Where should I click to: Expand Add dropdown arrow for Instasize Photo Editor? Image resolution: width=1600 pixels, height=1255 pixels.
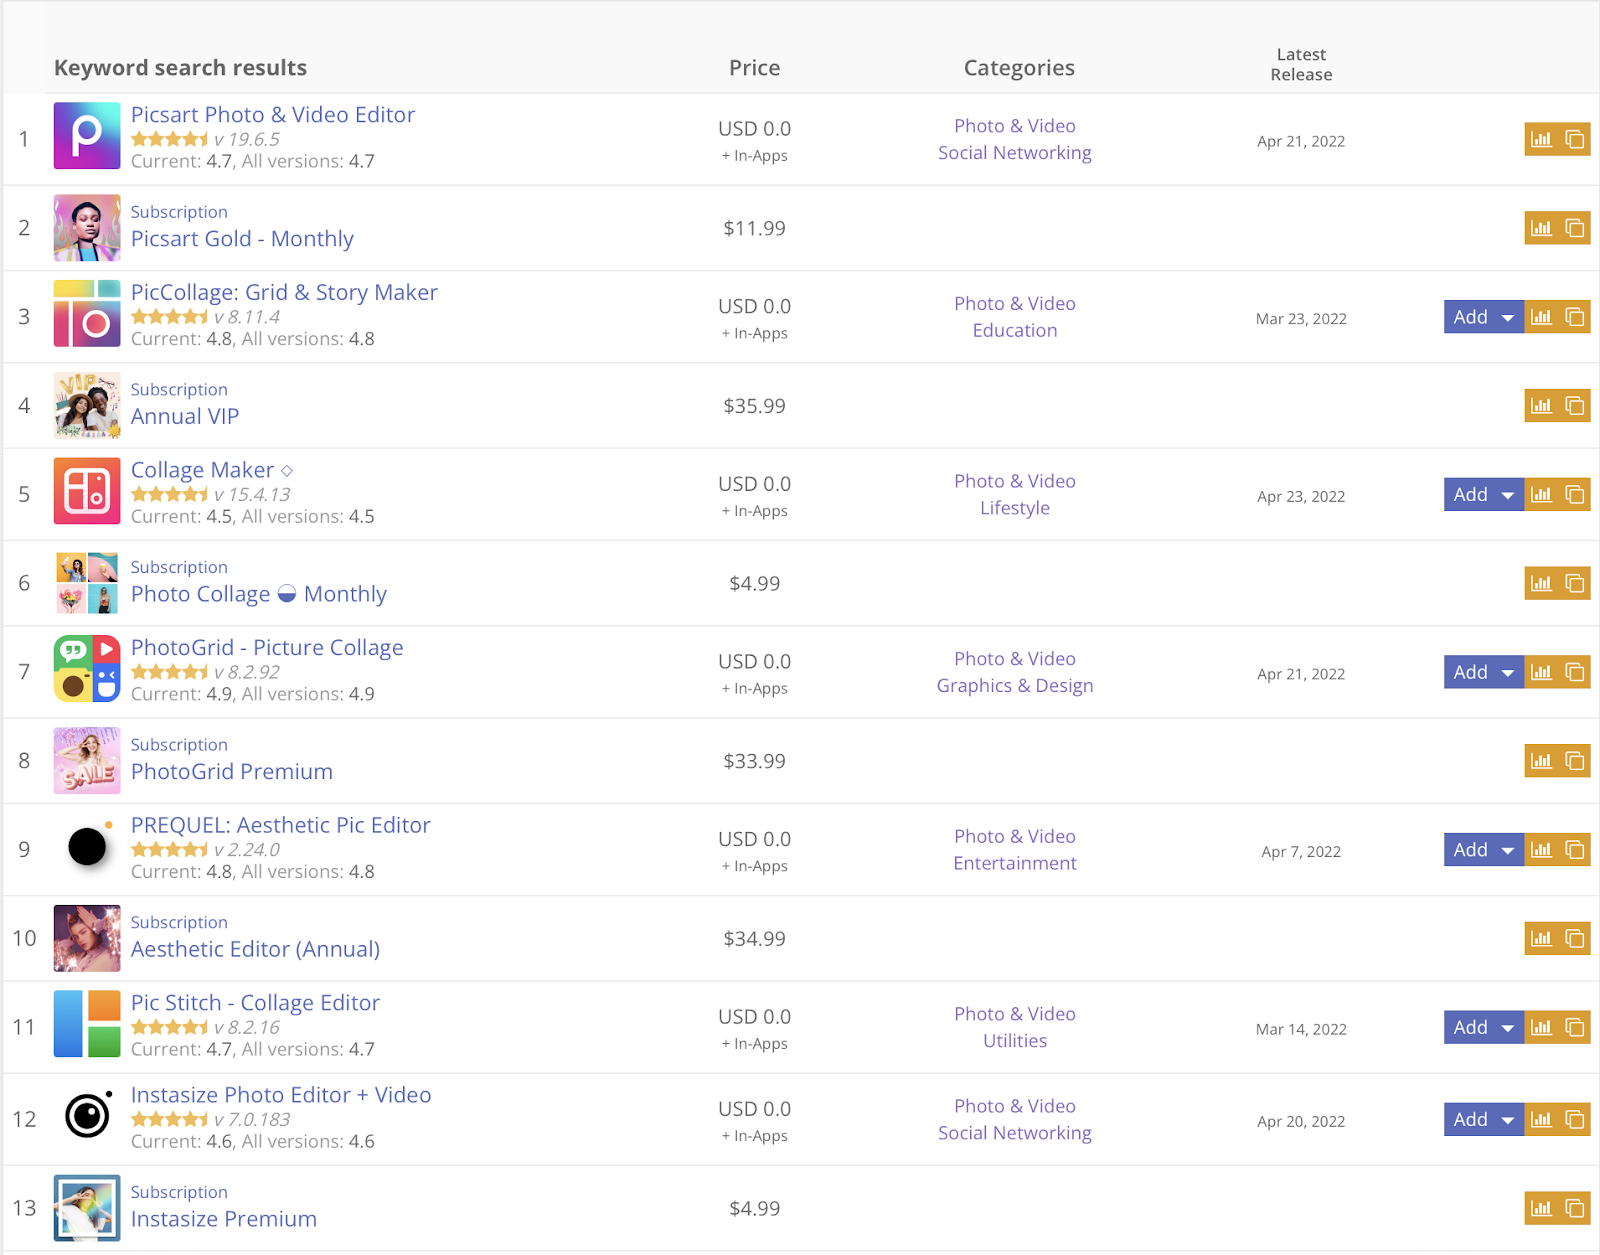(1508, 1120)
